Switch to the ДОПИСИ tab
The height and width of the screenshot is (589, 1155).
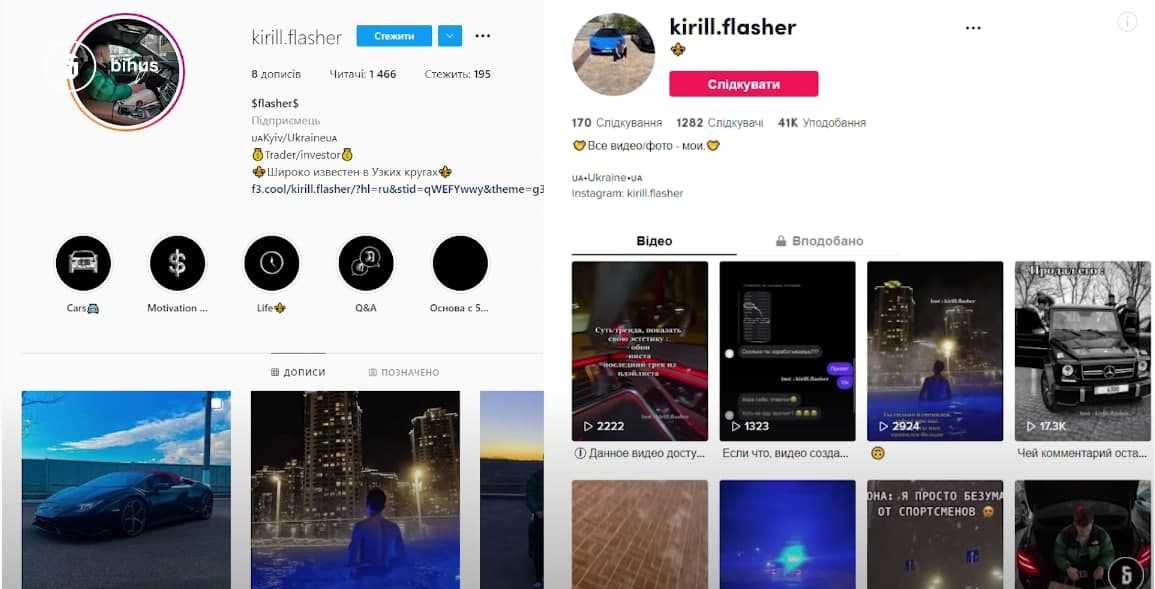298,373
